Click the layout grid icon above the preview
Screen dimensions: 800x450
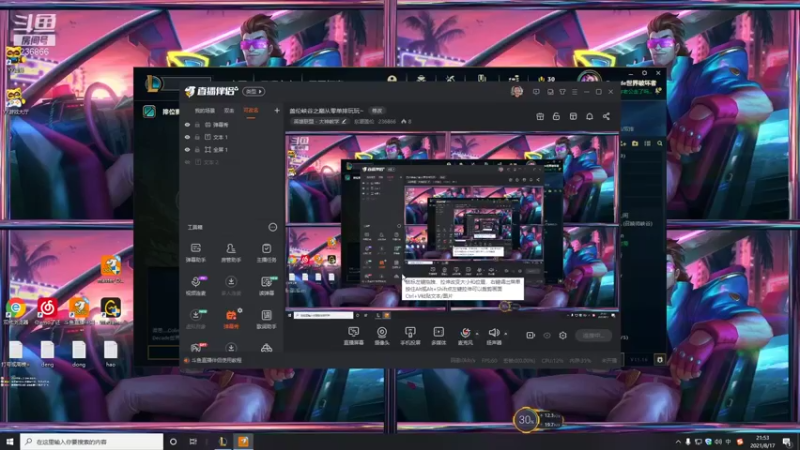[573, 116]
